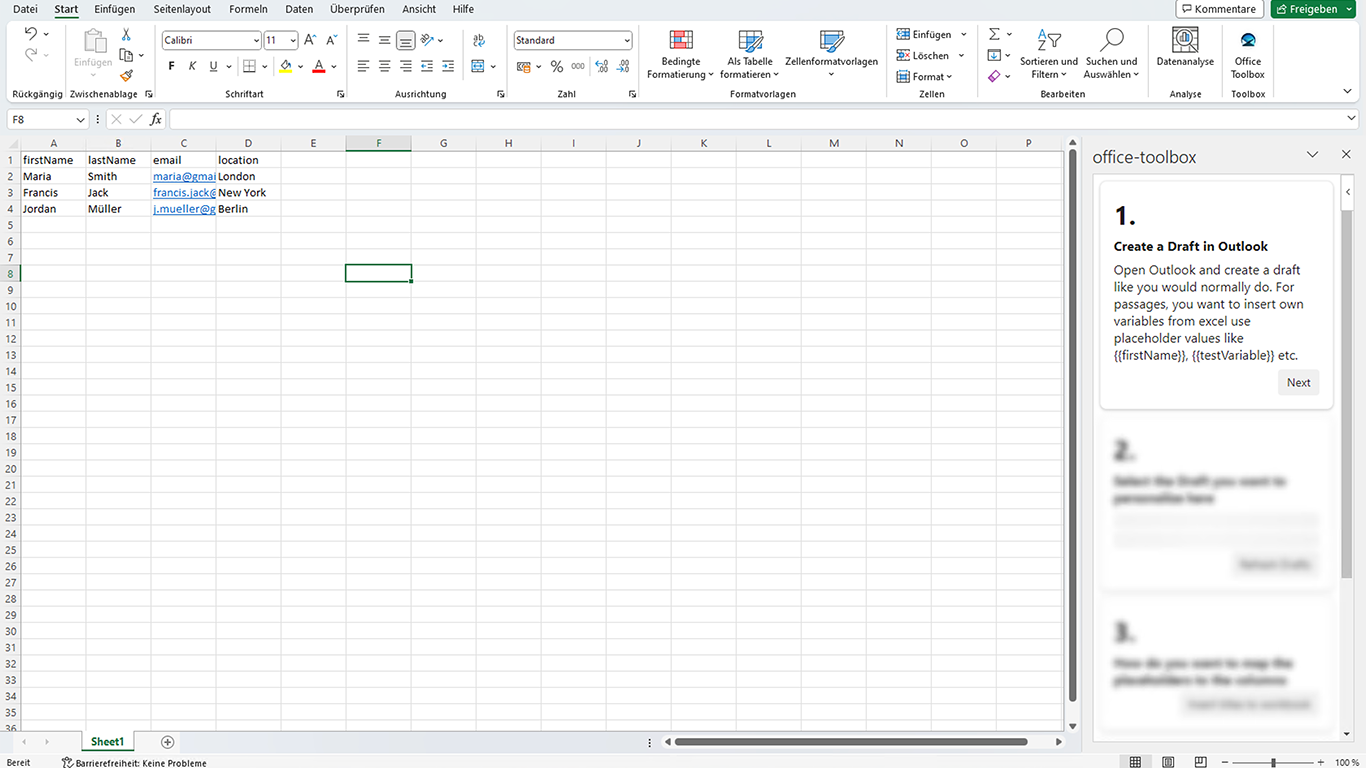Click the Clear eraser icon in Bearbeiten
Image resolution: width=1366 pixels, height=768 pixels.
coord(994,76)
